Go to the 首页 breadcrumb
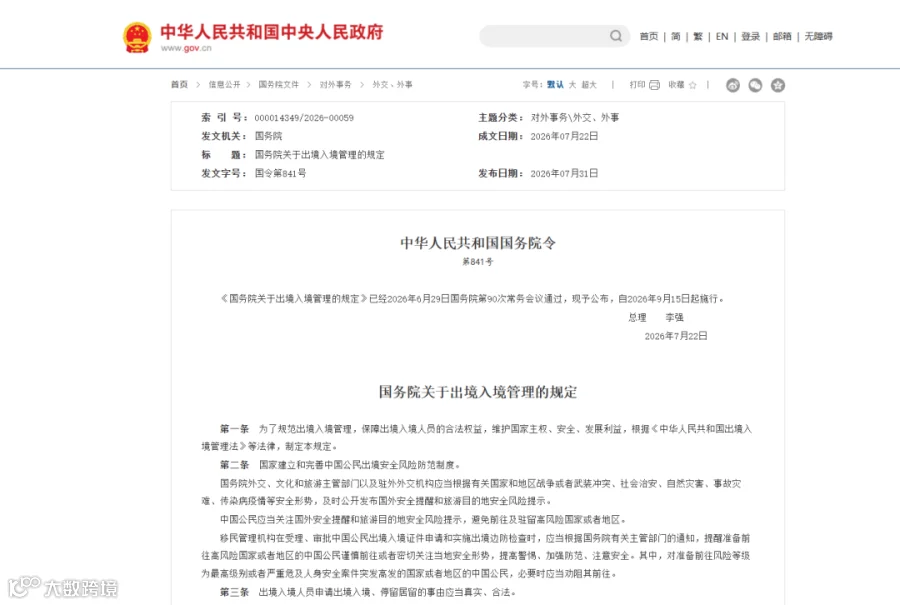Viewport: 900px width, 605px height. click(179, 84)
